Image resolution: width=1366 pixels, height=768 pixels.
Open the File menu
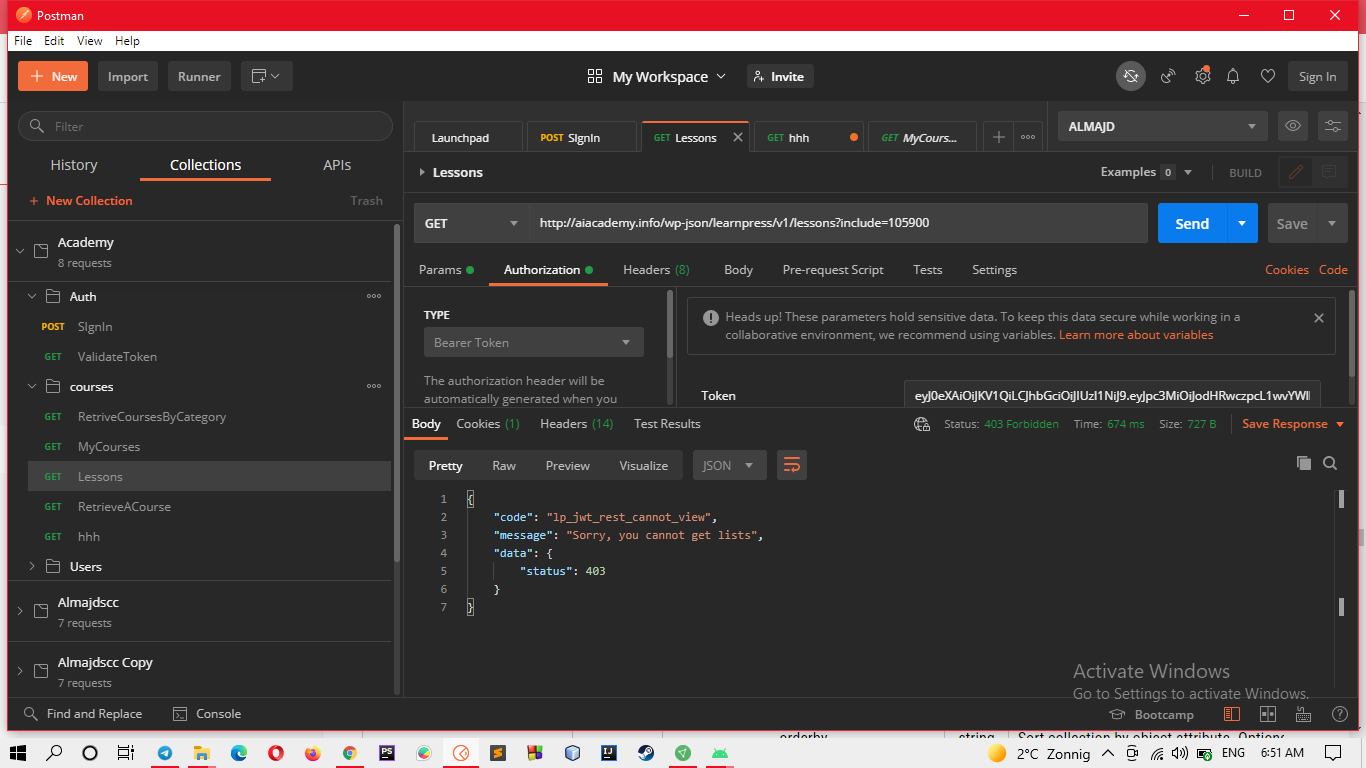tap(23, 41)
